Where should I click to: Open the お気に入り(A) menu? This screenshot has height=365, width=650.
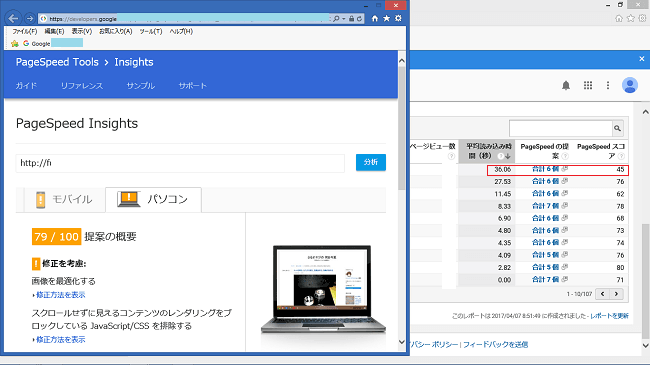coord(116,32)
